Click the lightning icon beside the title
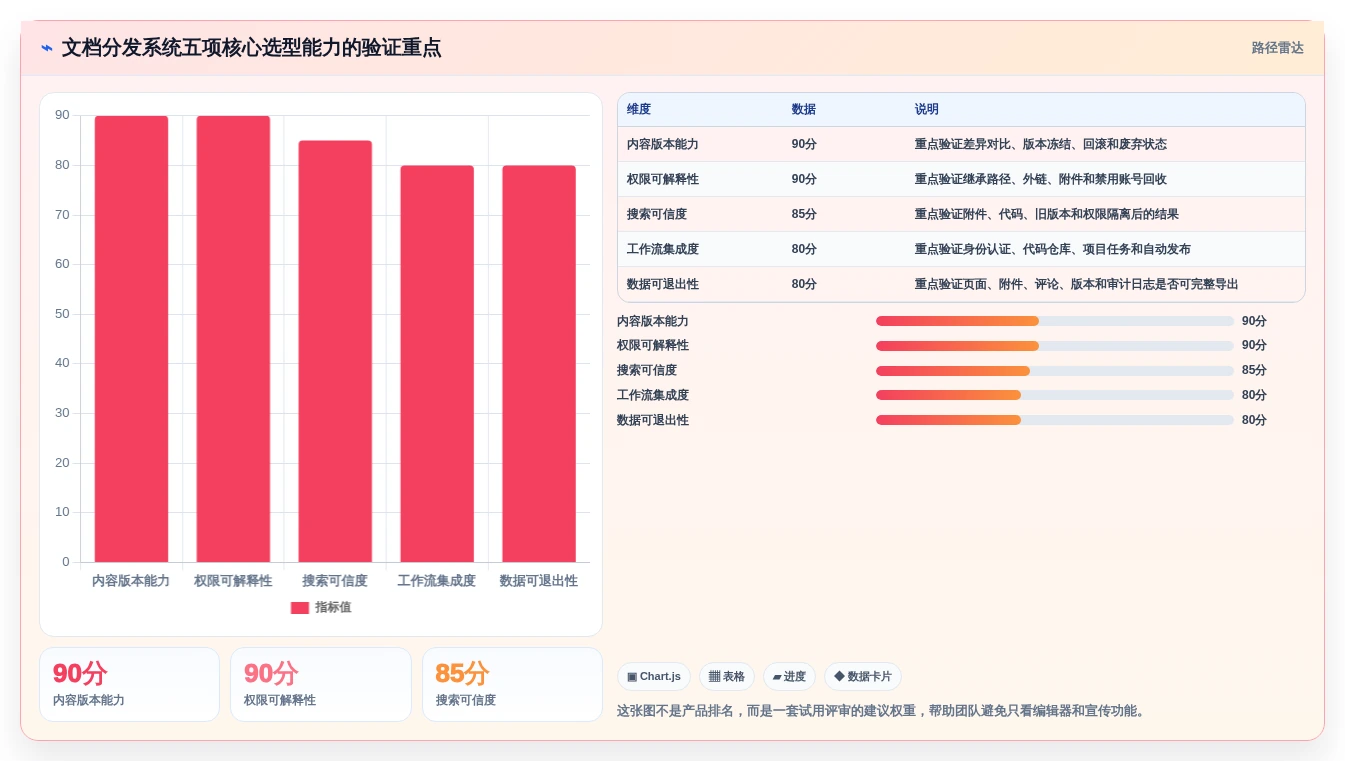 point(47,48)
